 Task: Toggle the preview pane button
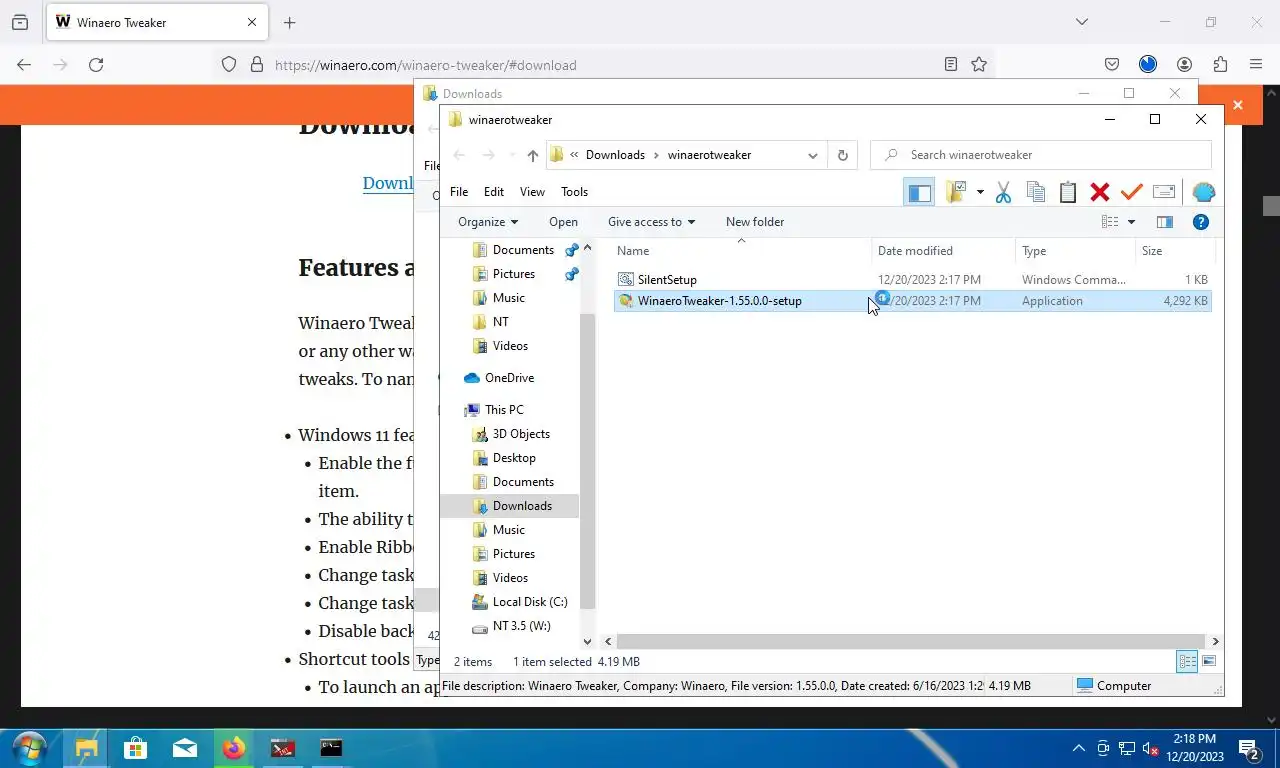[1165, 222]
